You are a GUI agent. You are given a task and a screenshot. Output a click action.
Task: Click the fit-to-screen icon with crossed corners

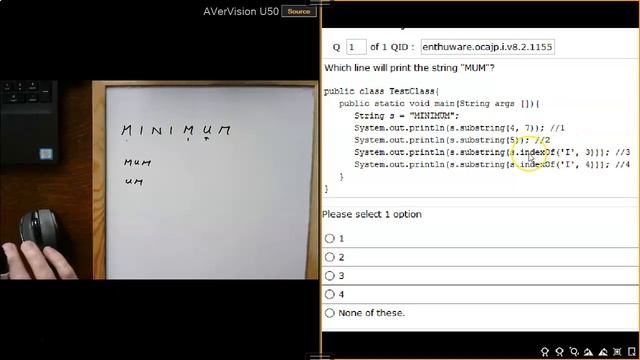pyautogui.click(x=617, y=352)
